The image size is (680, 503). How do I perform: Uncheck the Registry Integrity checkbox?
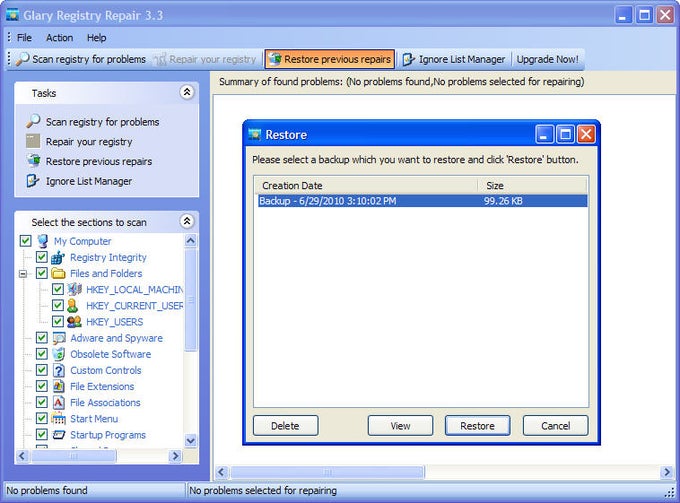[42, 257]
